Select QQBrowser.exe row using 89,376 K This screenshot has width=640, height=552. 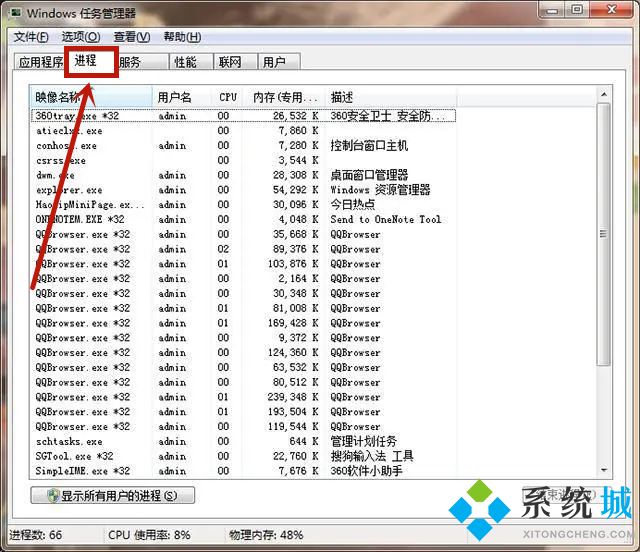(x=243, y=249)
